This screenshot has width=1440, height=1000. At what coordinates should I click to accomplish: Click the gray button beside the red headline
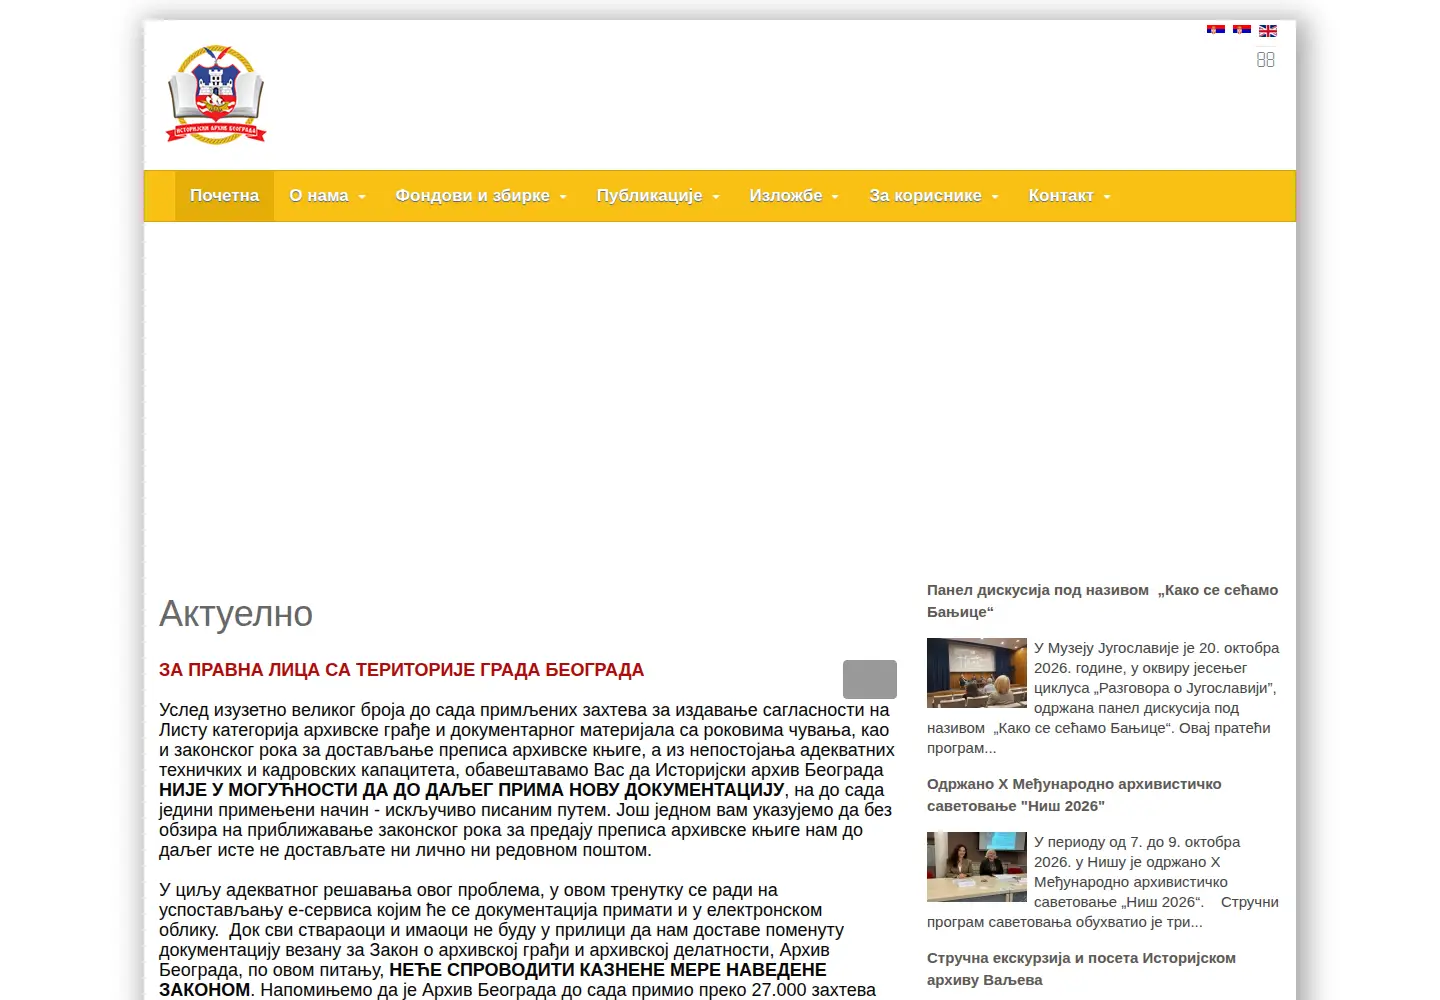(870, 679)
